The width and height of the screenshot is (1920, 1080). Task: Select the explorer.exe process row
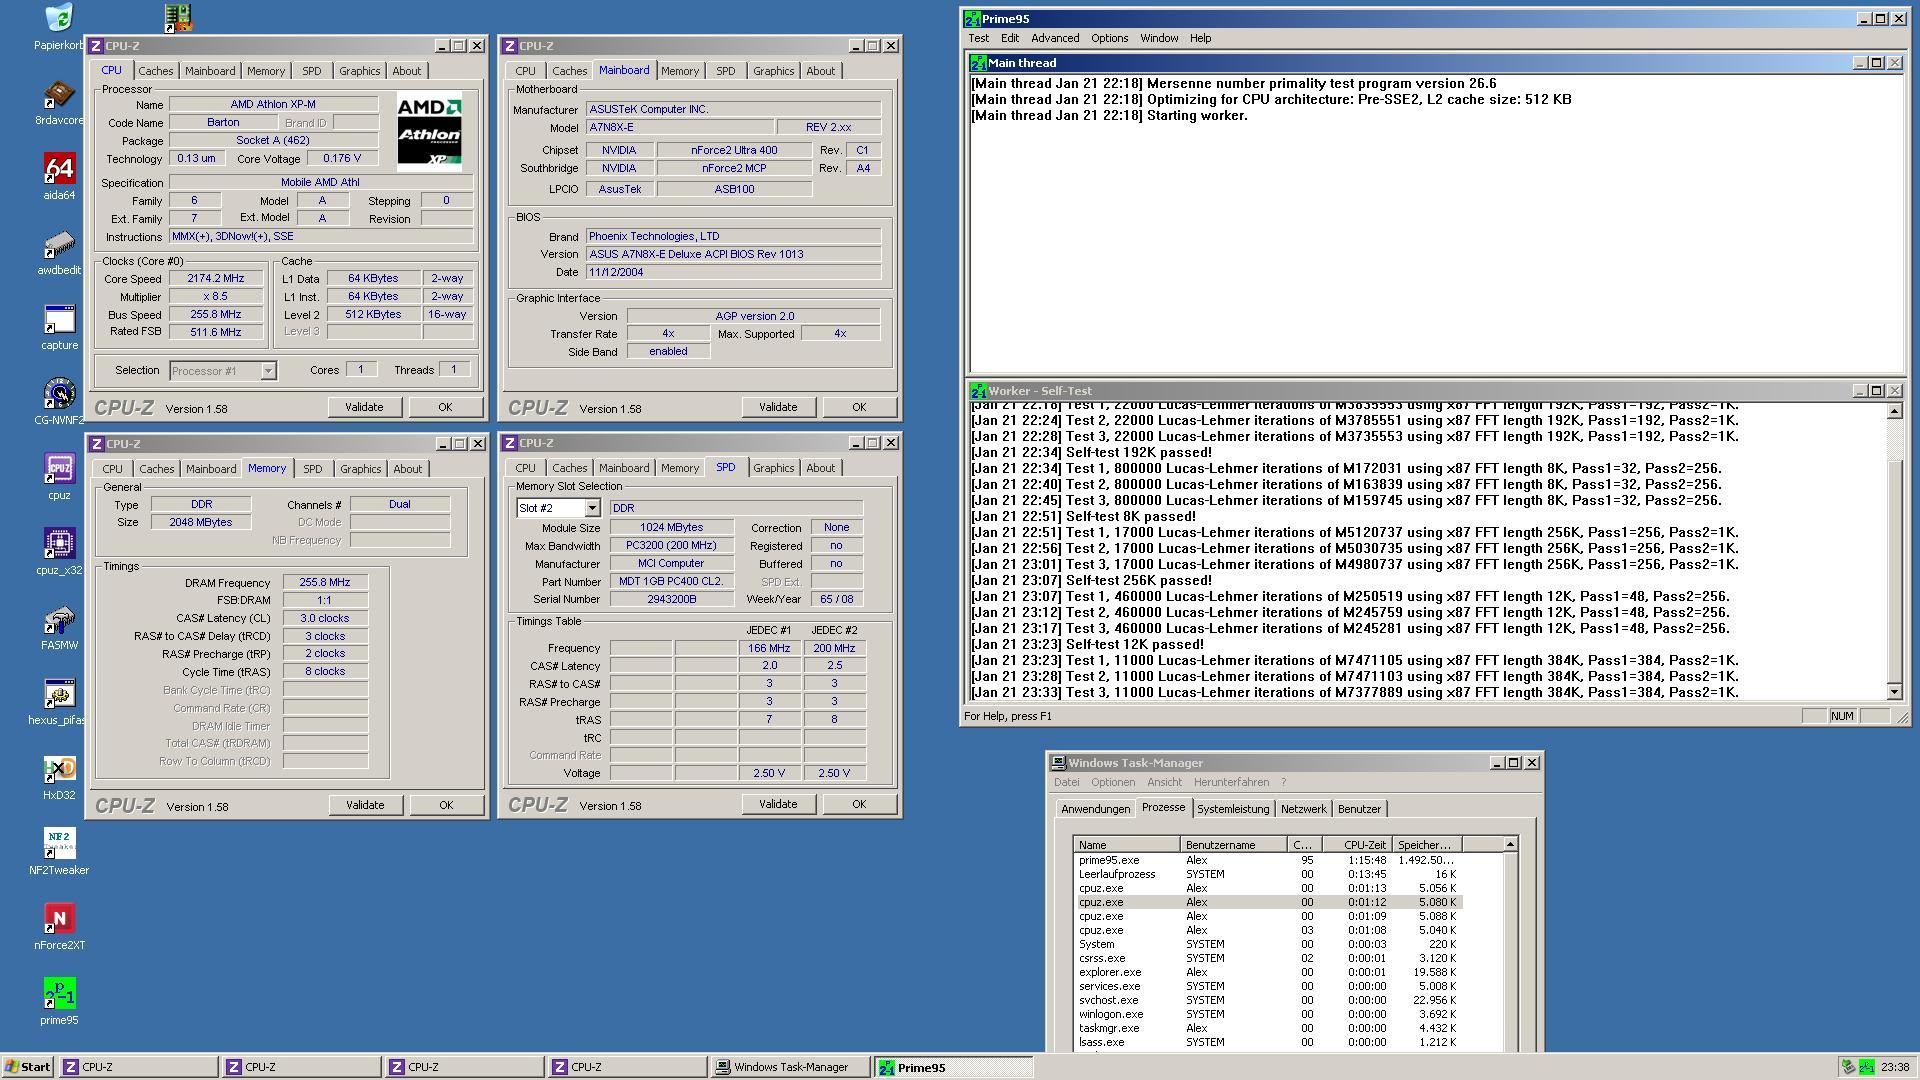tap(1268, 972)
